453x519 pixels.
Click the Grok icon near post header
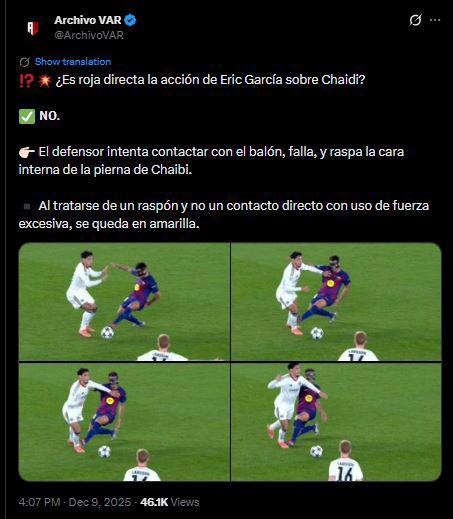coord(415,20)
